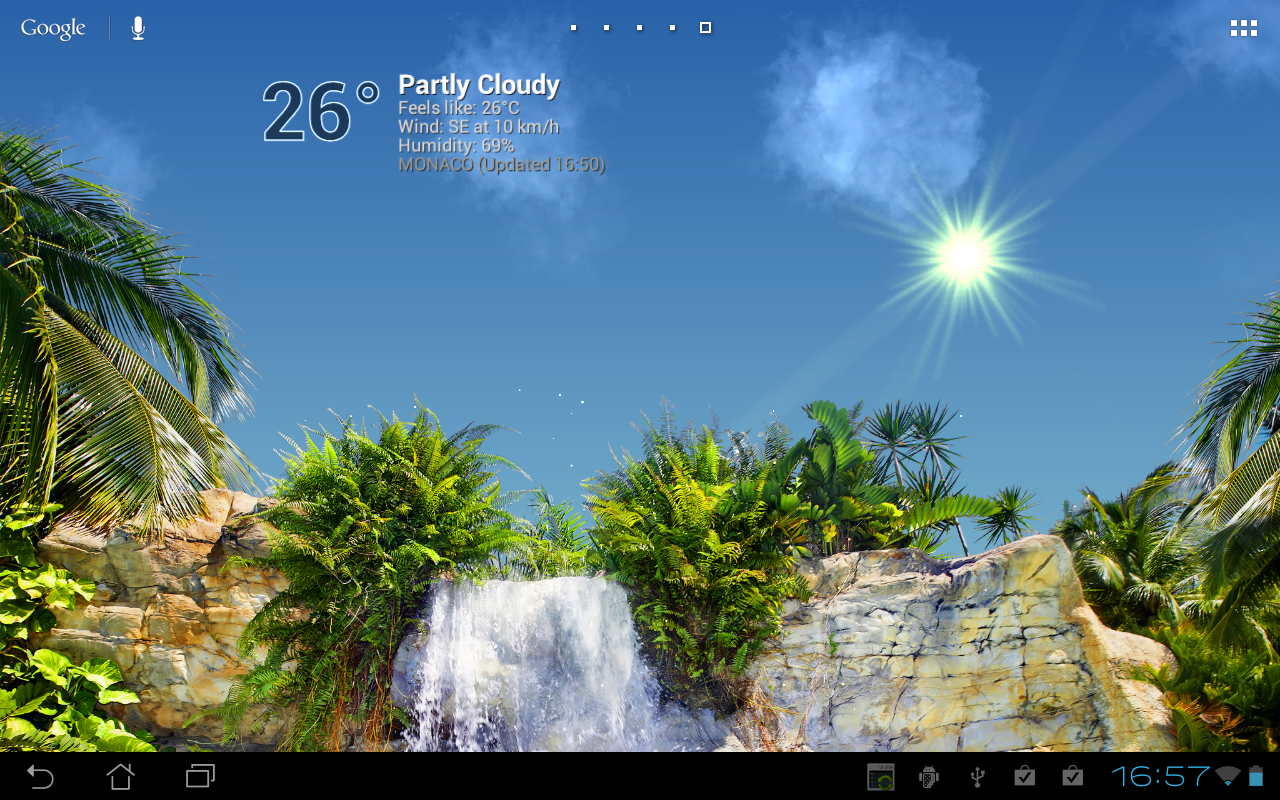Open the first Play Store update notification
The image size is (1280, 800).
click(x=1024, y=776)
